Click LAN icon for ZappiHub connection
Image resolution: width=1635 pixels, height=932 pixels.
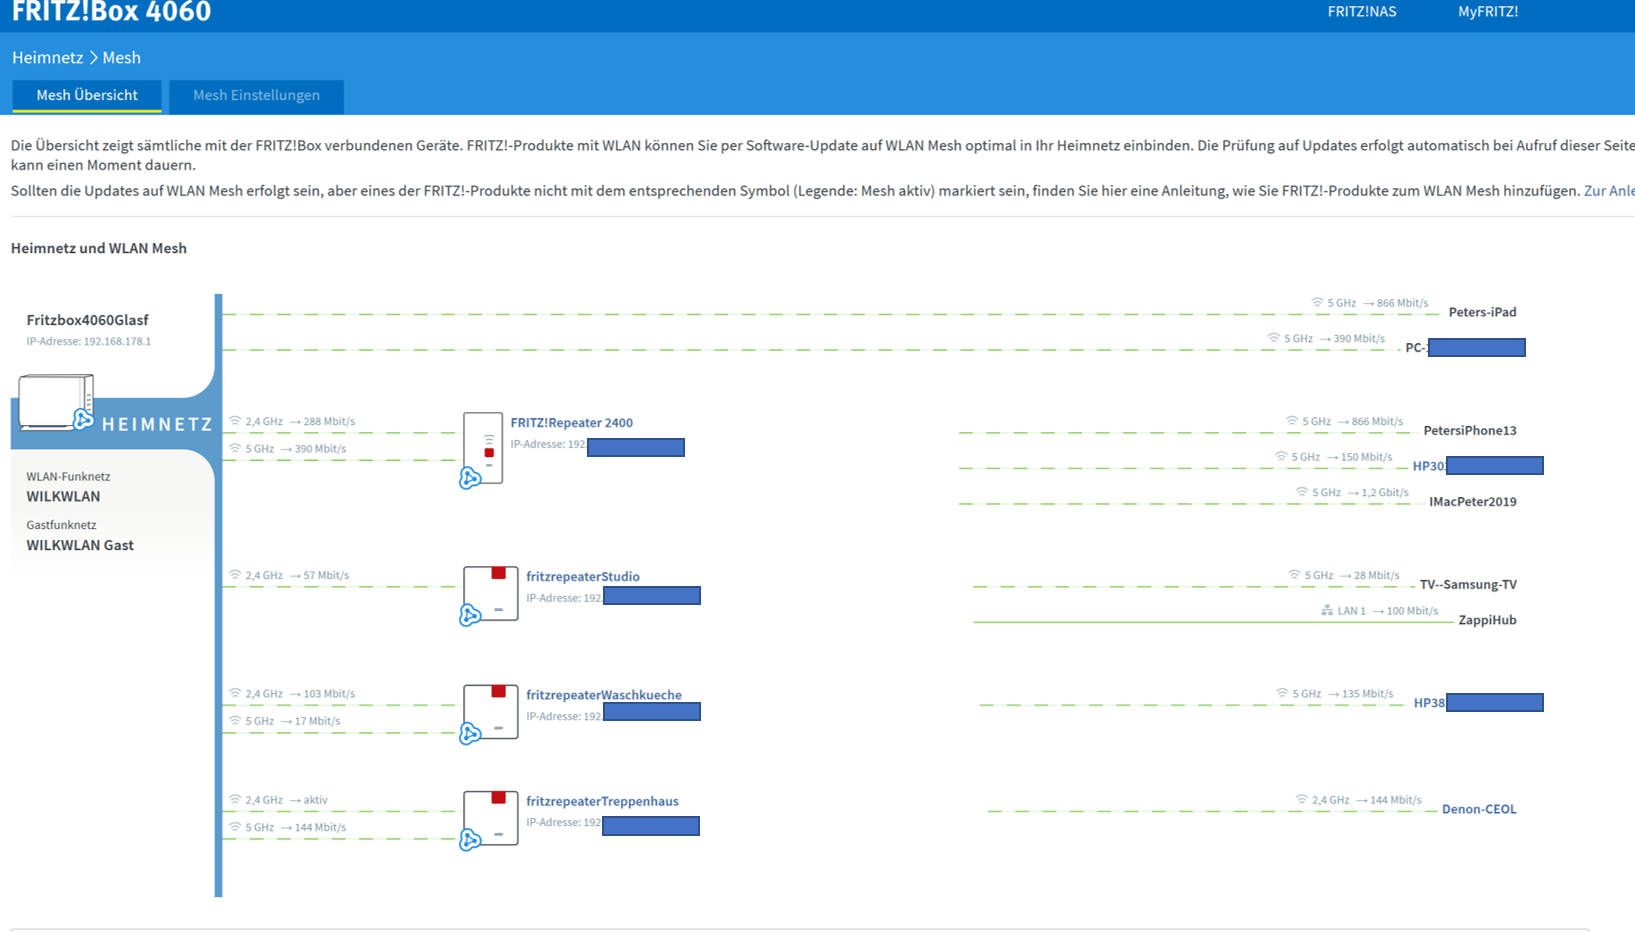pos(1327,610)
